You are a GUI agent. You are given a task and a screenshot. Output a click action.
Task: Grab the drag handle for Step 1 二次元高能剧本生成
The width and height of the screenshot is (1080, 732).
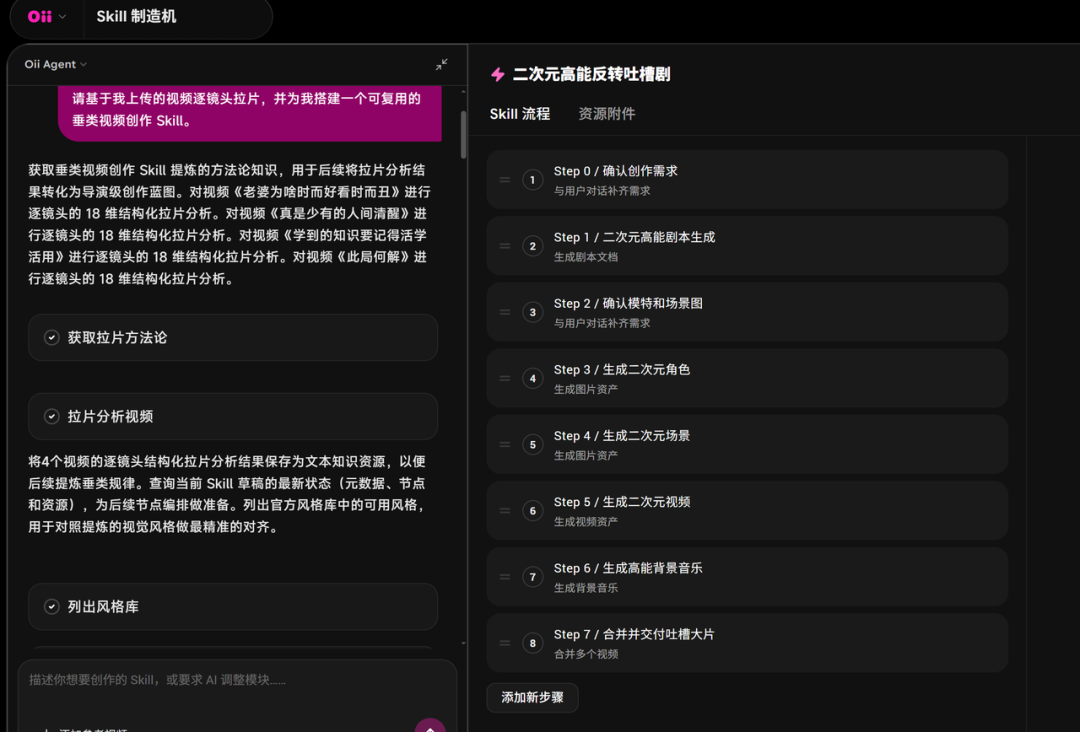[x=505, y=246]
